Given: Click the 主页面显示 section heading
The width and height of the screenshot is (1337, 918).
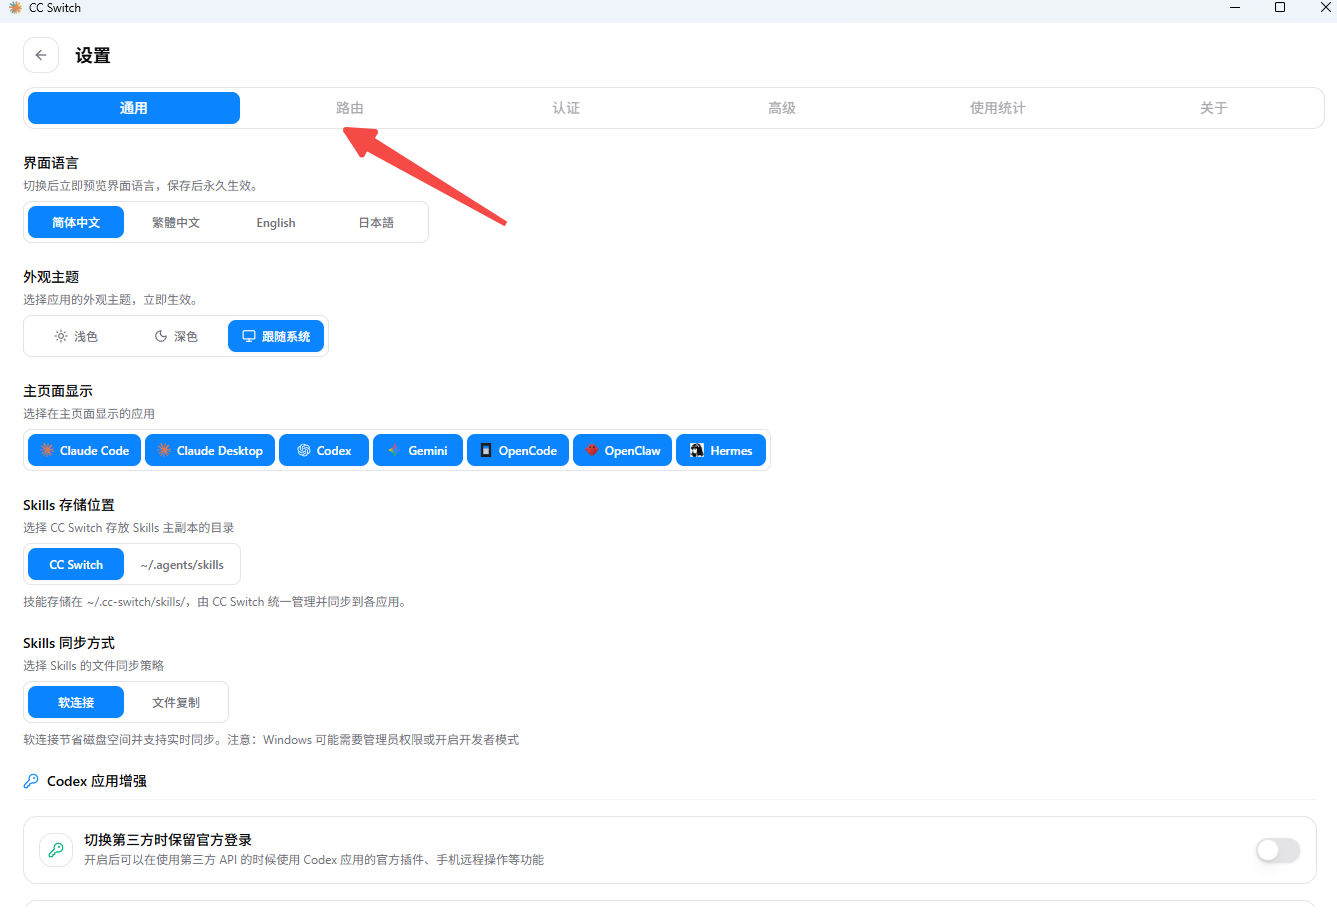Looking at the screenshot, I should 58,391.
